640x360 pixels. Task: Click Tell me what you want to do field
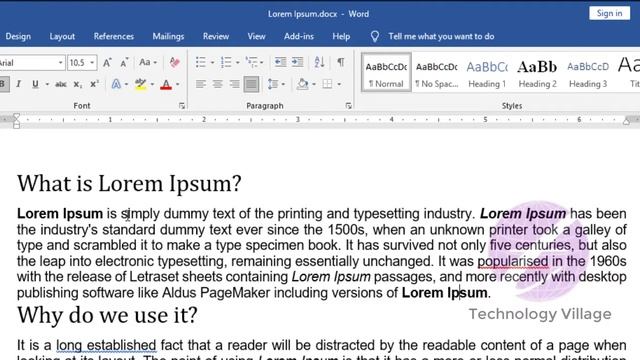point(441,36)
